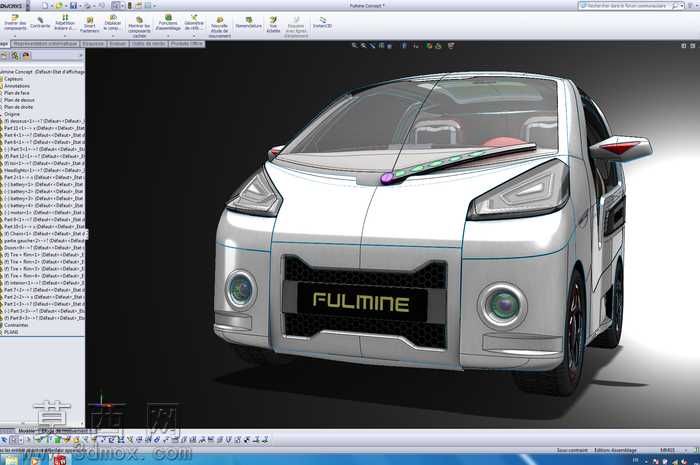
Task: Expand the feature tree panel chevron
Action: coord(81,56)
